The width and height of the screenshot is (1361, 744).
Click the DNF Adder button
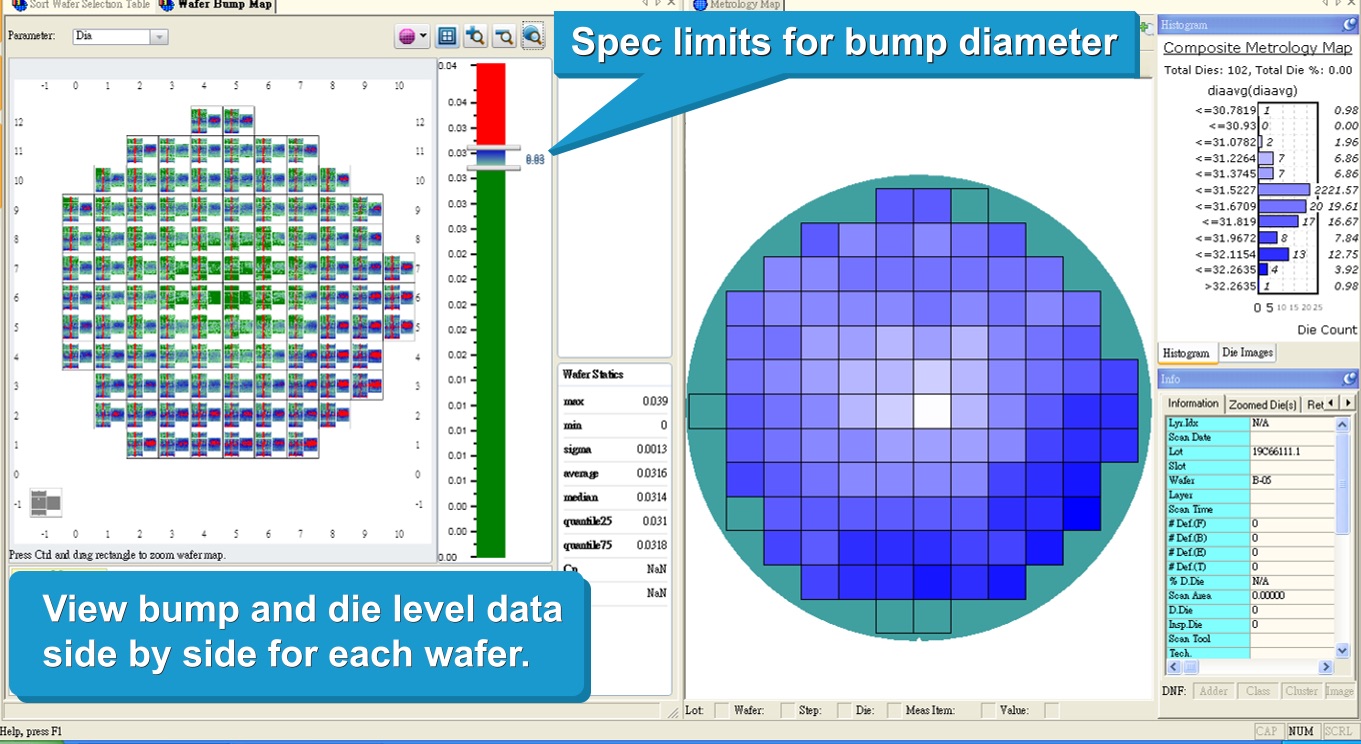[x=1213, y=691]
